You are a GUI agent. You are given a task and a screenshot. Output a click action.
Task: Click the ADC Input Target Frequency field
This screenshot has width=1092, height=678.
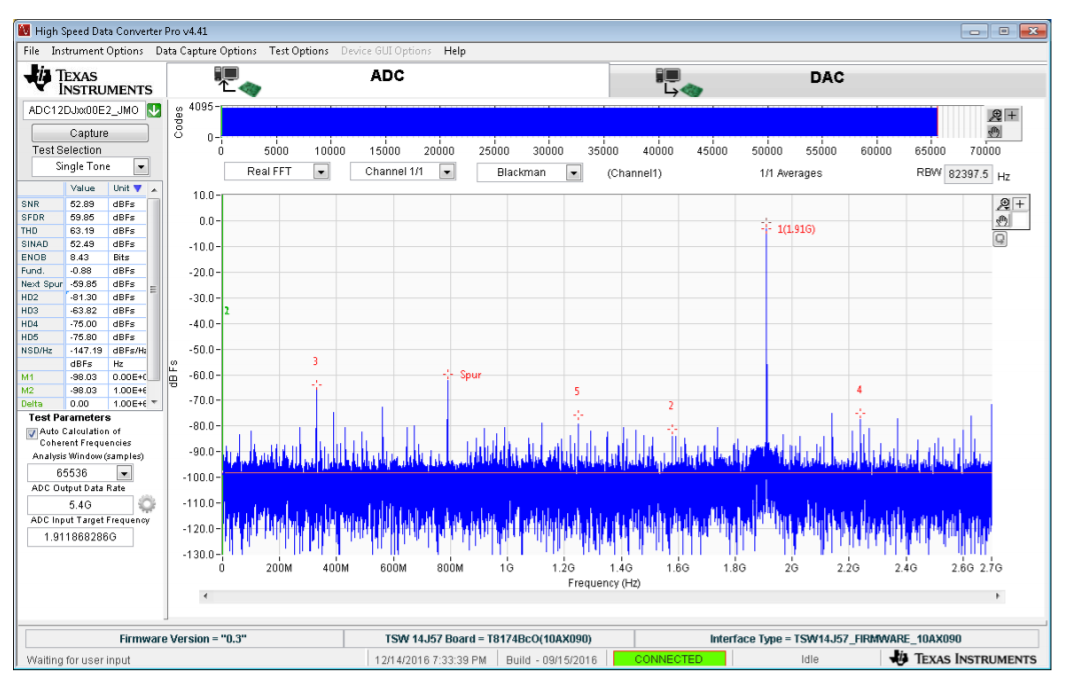(x=80, y=537)
